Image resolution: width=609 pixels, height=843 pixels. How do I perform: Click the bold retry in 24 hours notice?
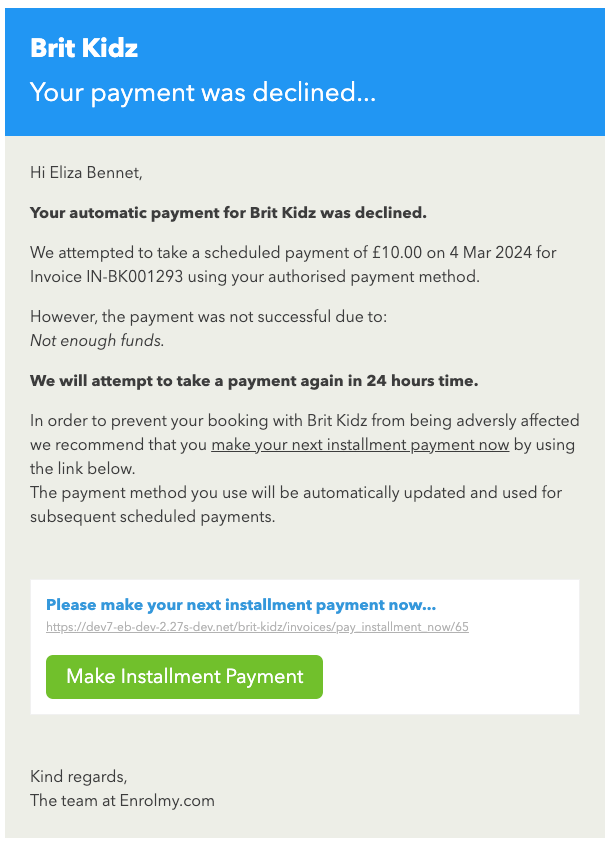click(254, 381)
